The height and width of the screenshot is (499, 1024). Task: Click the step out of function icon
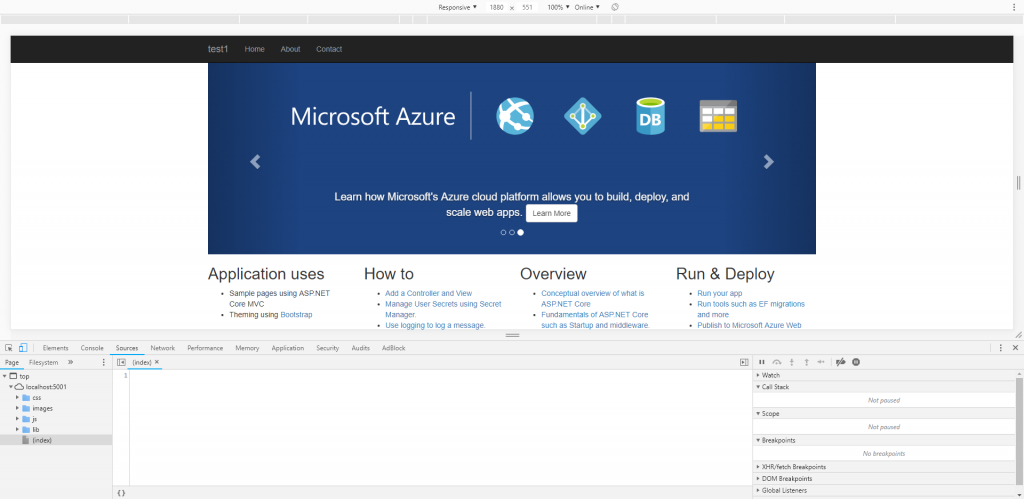click(807, 362)
